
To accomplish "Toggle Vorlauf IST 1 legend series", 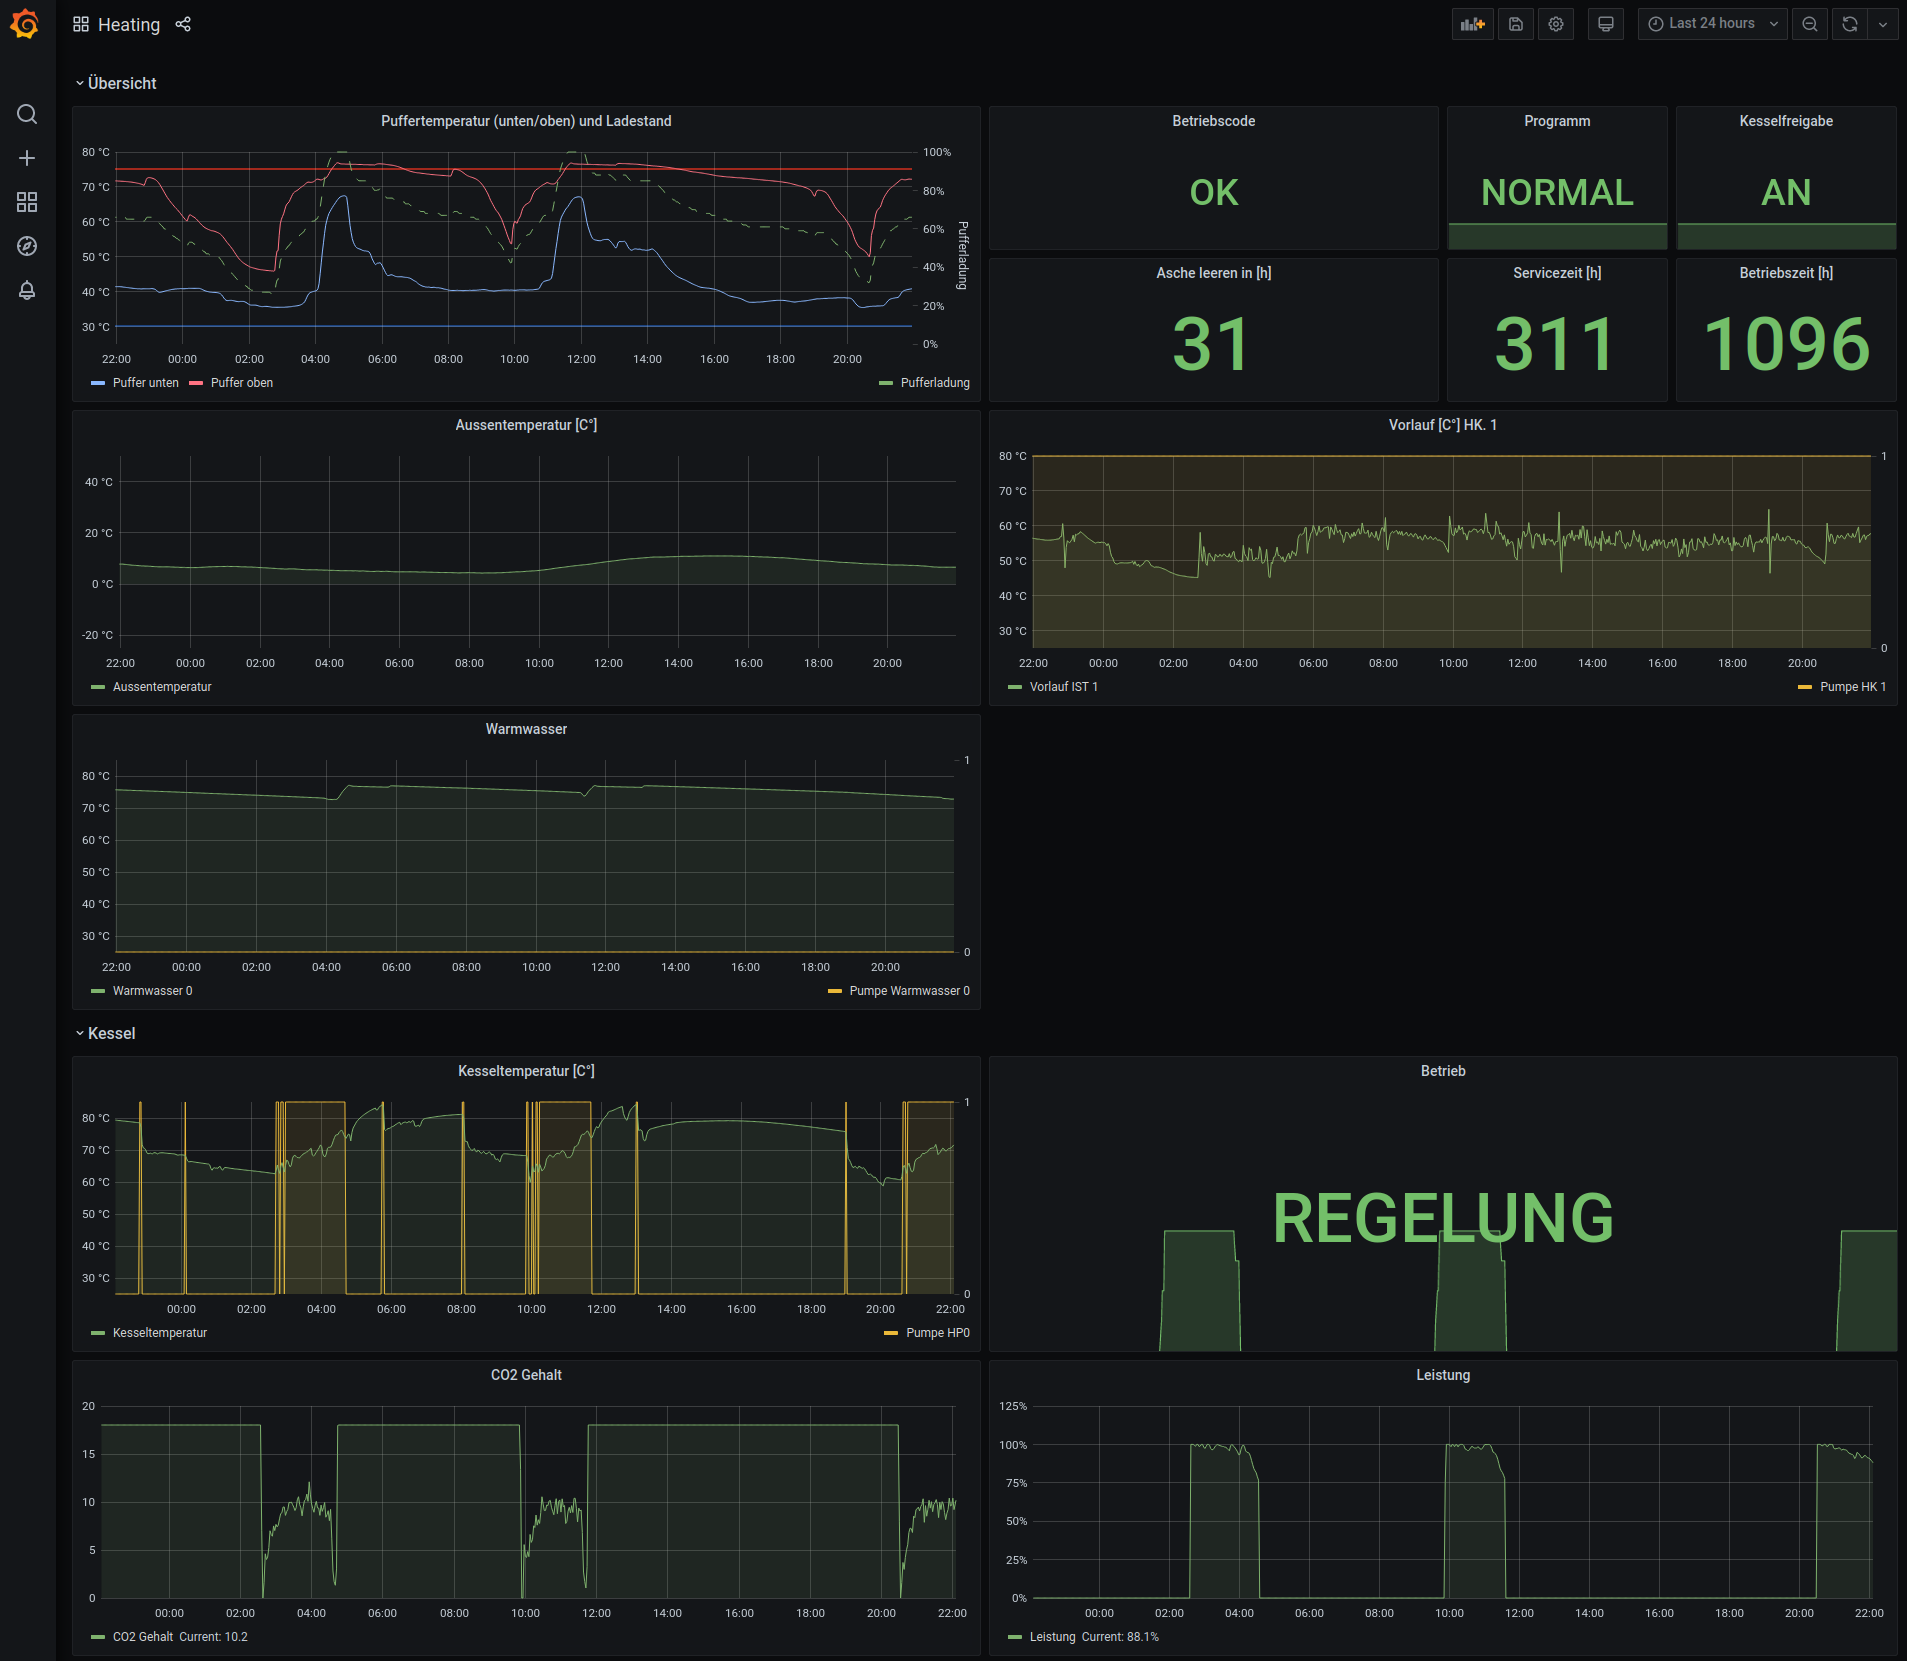I will pyautogui.click(x=1064, y=687).
